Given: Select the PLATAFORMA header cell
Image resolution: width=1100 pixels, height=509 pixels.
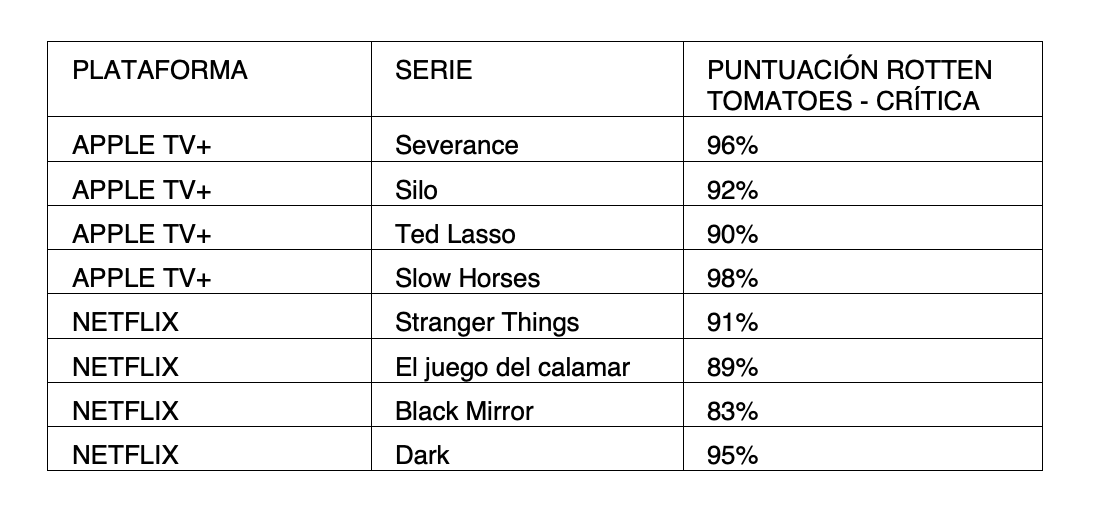Looking at the screenshot, I should tap(209, 79).
